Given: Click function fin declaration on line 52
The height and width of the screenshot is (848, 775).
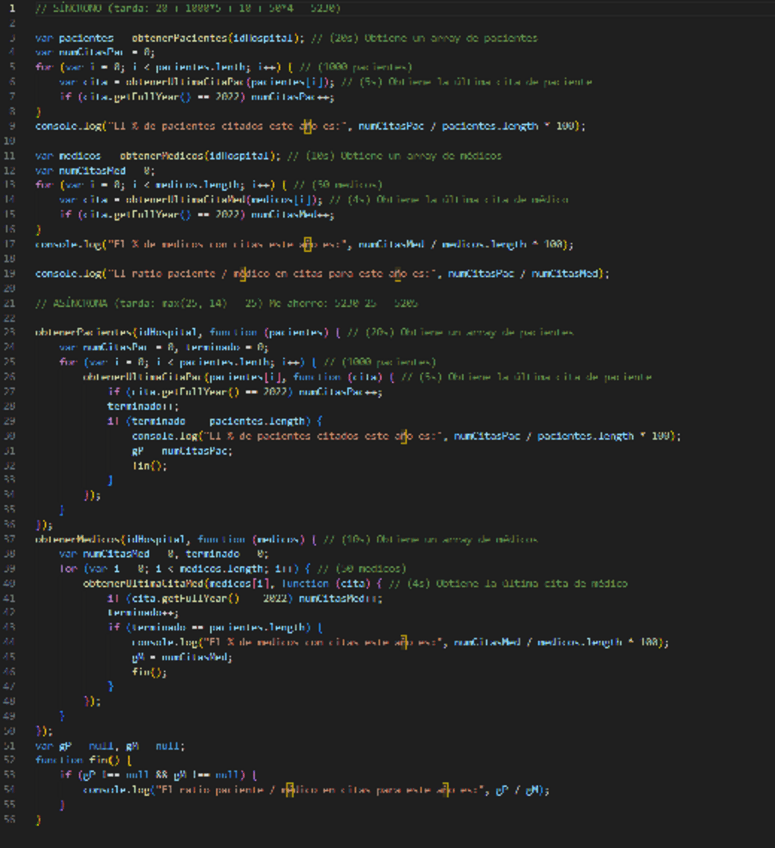Looking at the screenshot, I should [82, 759].
